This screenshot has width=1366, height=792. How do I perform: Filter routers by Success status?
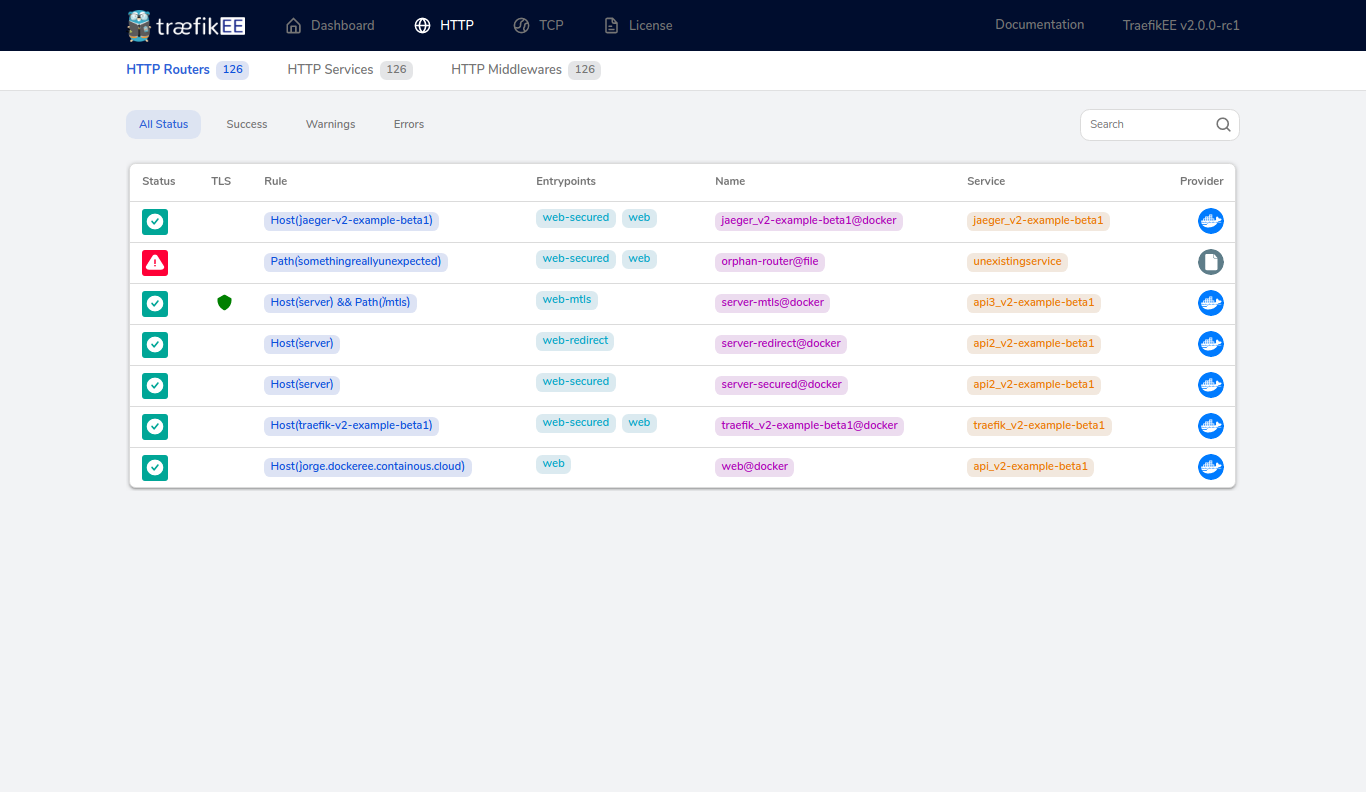tap(246, 125)
